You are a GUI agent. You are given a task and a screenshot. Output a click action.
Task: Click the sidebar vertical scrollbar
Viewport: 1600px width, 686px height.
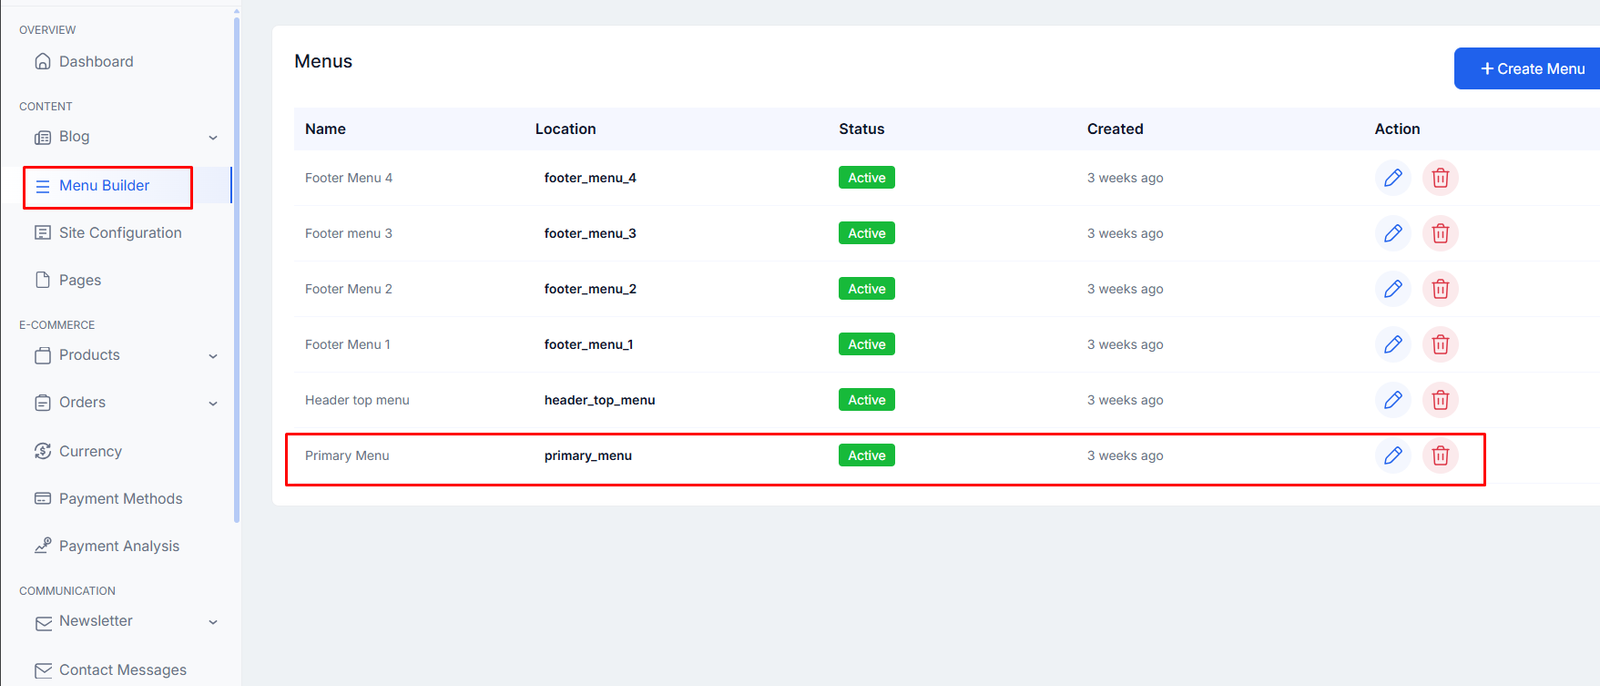coord(236,270)
